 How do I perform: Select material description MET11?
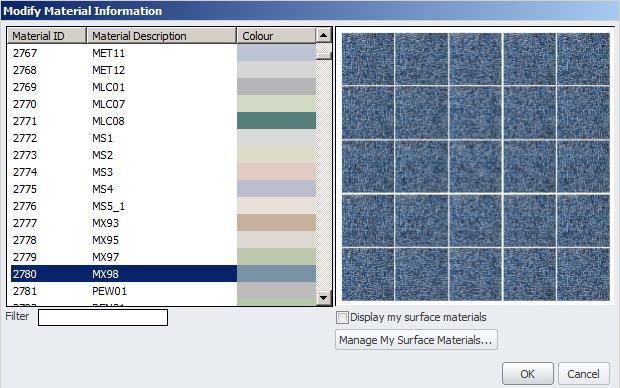[x=108, y=53]
